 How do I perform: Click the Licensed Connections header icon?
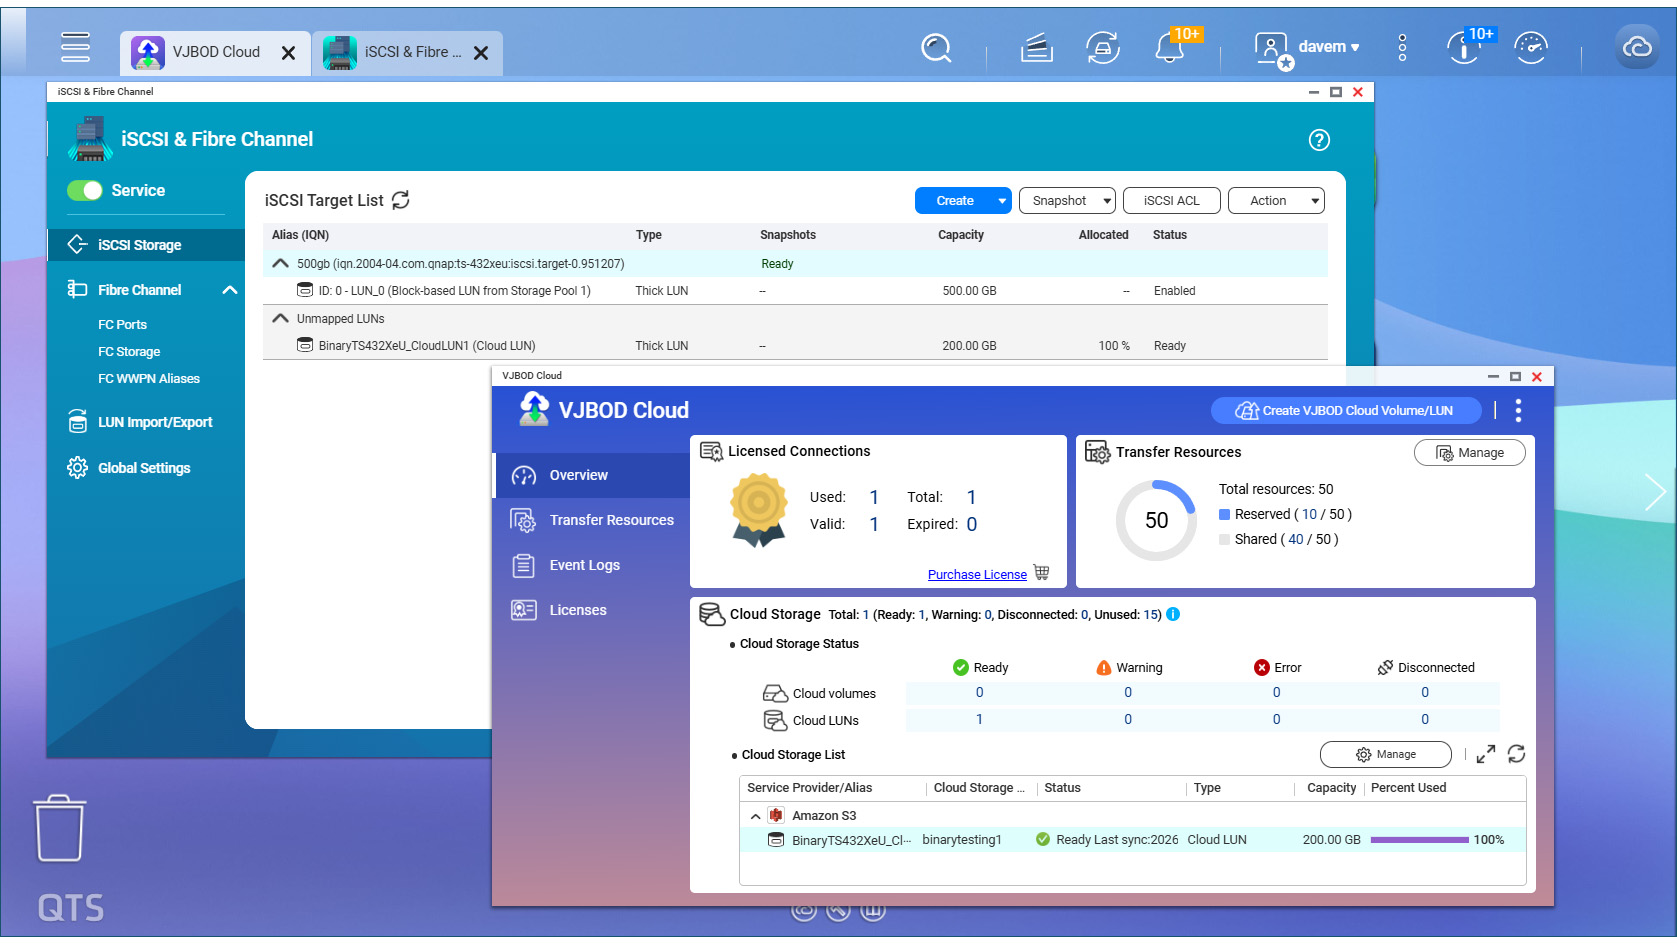click(x=711, y=451)
